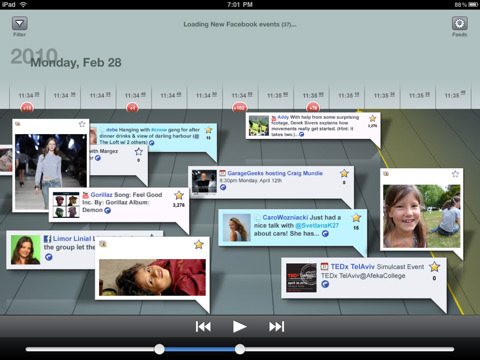Open the Gorillaz song title link
The image size is (480, 360).
tap(101, 195)
